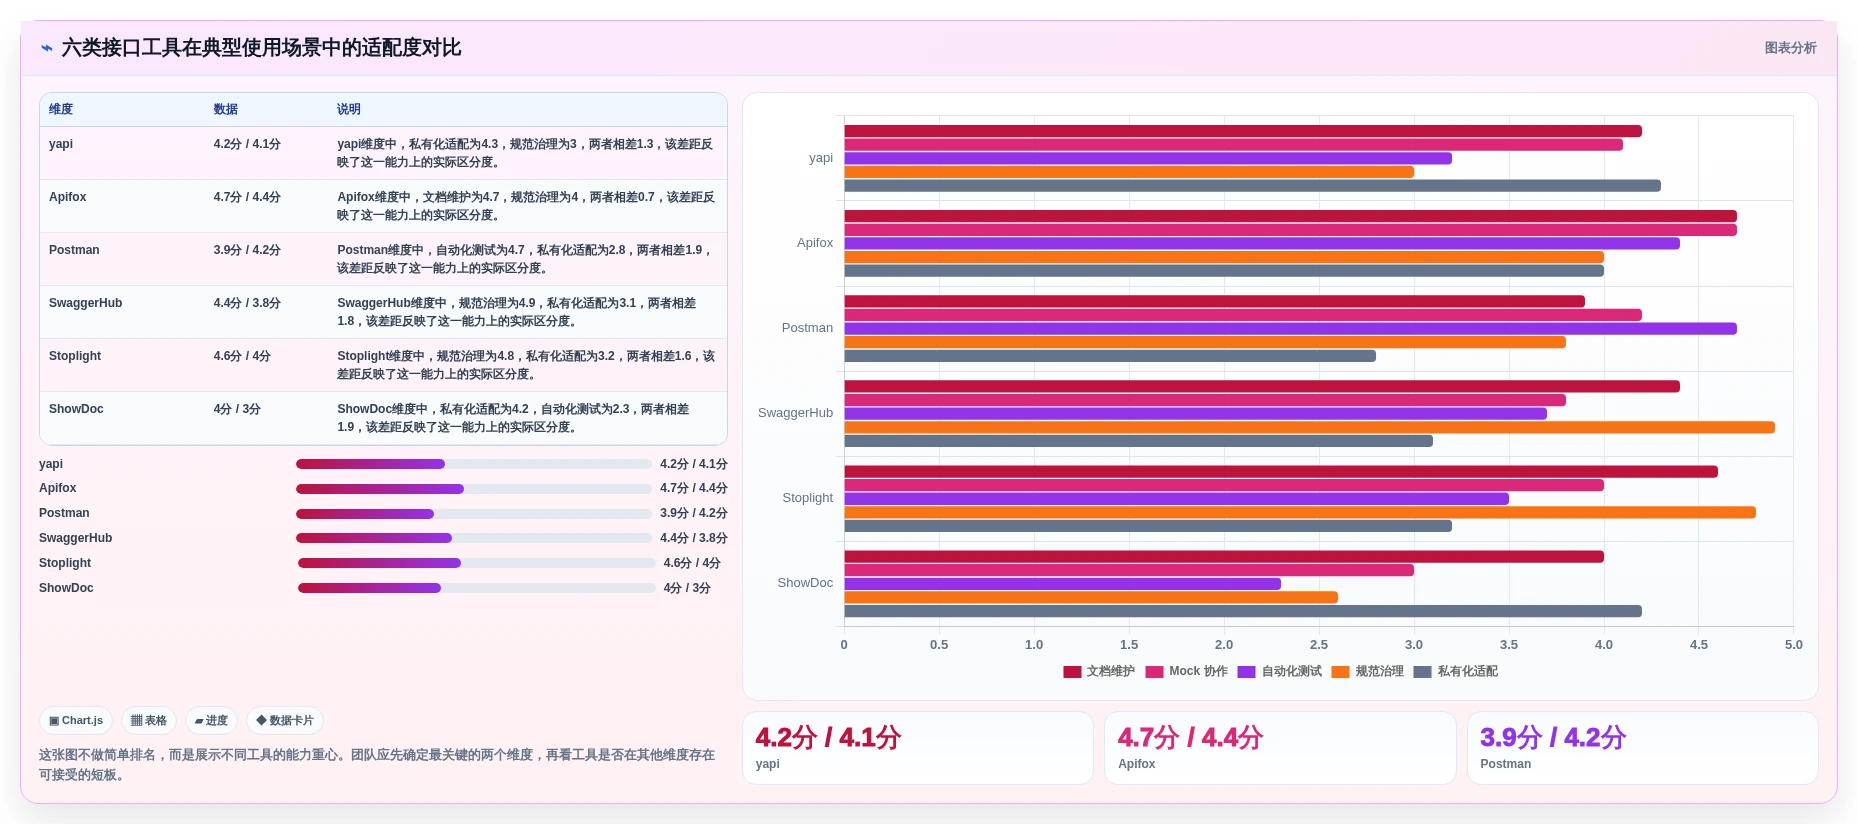Toggle the 自动化测试 legend color swatch
Viewport: 1858px width, 824px height.
point(1246,672)
